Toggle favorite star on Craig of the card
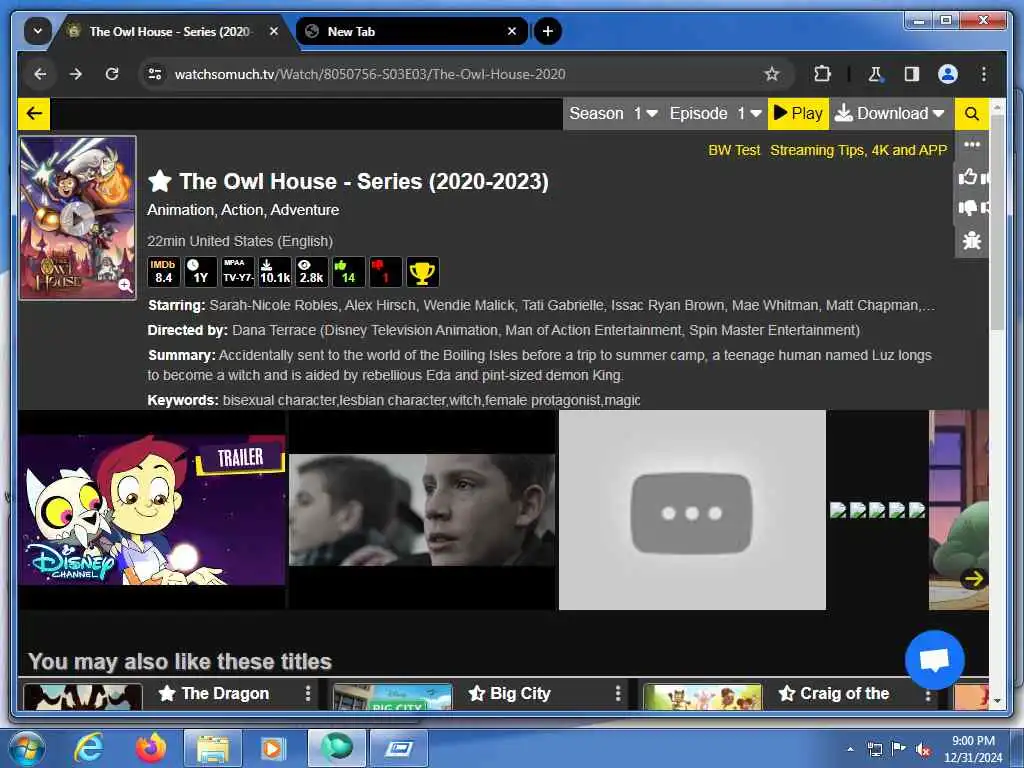 click(787, 693)
